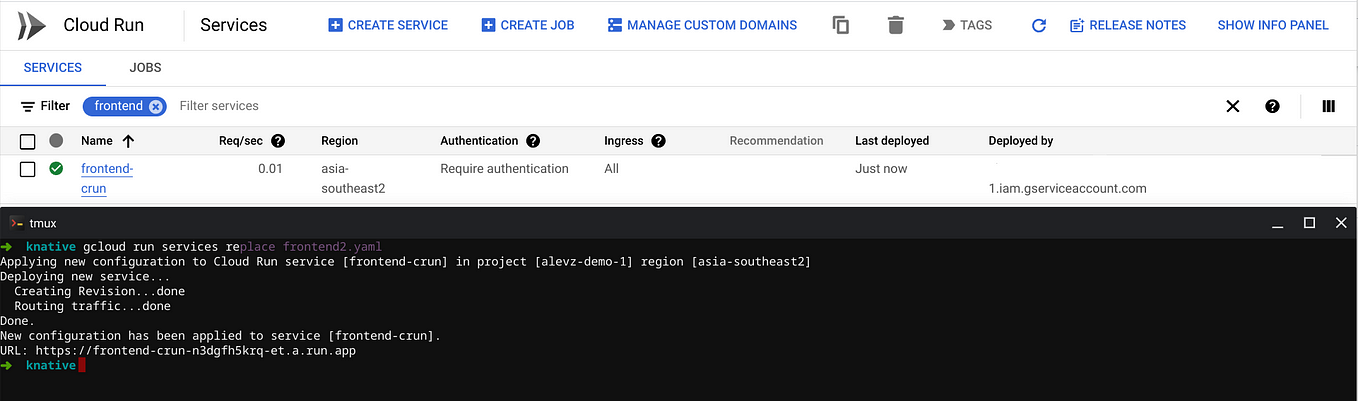The height and width of the screenshot is (401, 1358).
Task: Click Require authentication cell
Action: pos(504,169)
